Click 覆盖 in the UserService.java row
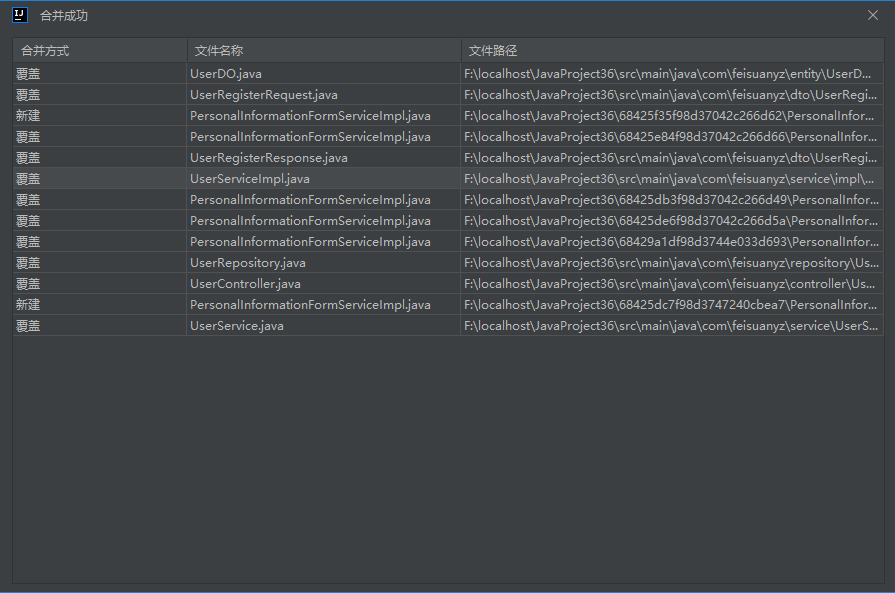Image resolution: width=895 pixels, height=593 pixels. (x=28, y=326)
